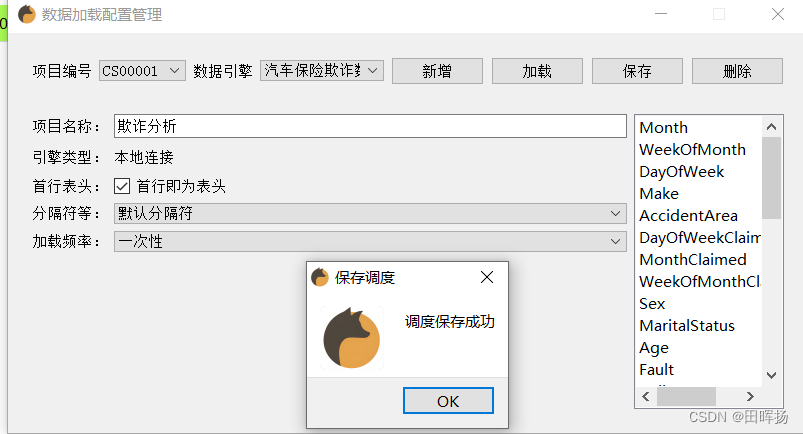Click the 保存 button
Image resolution: width=803 pixels, height=434 pixels.
637,71
